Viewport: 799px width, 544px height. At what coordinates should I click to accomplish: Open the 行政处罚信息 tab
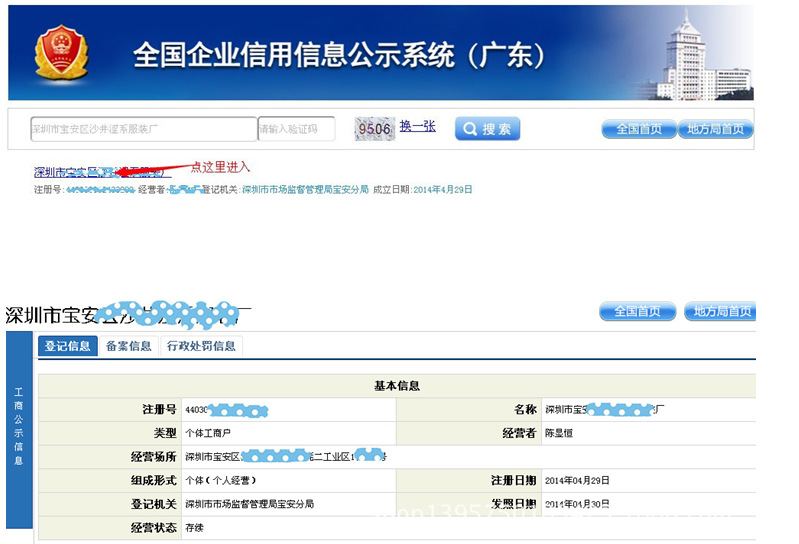(x=201, y=346)
